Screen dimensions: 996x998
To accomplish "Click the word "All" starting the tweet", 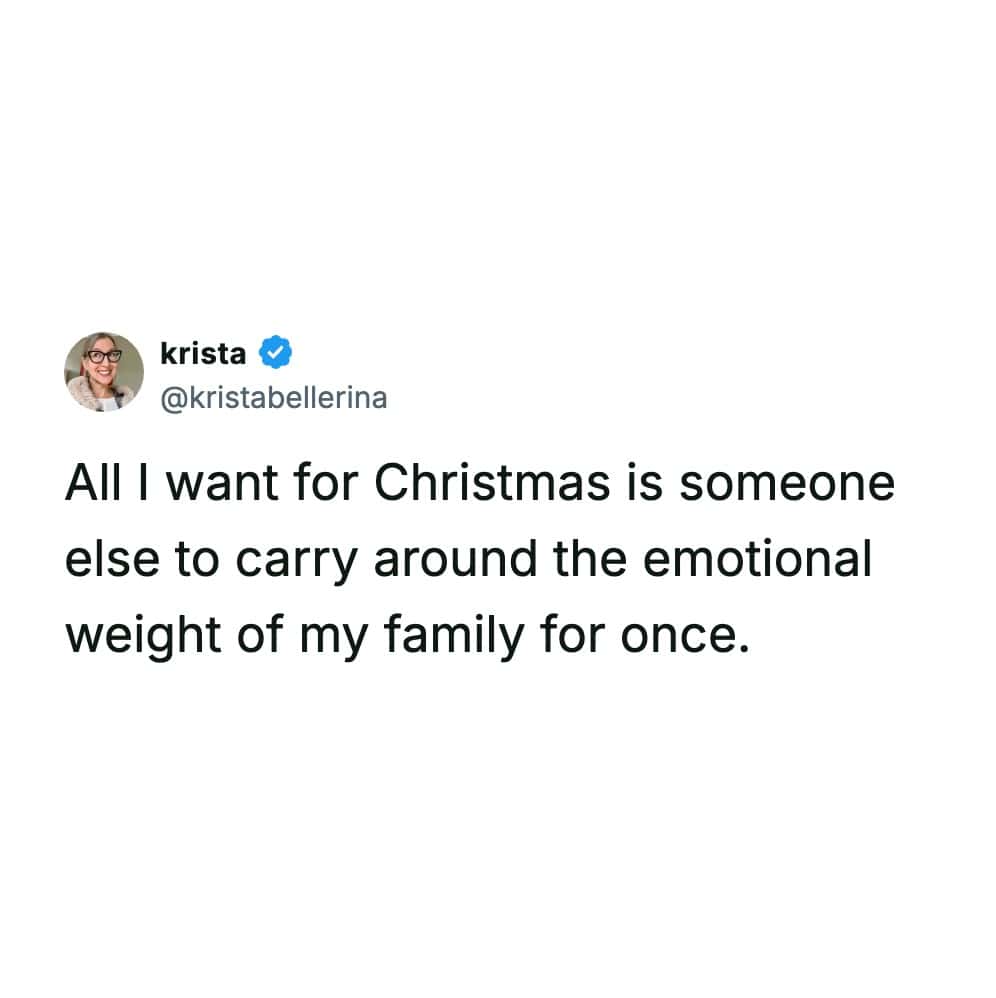I will click(x=94, y=484).
